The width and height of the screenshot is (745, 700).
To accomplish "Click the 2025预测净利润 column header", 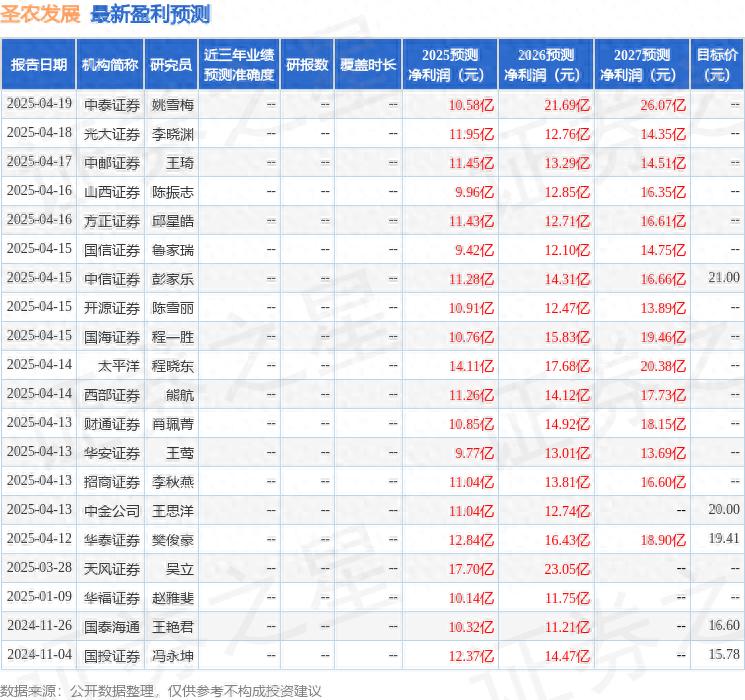I will tap(450, 65).
